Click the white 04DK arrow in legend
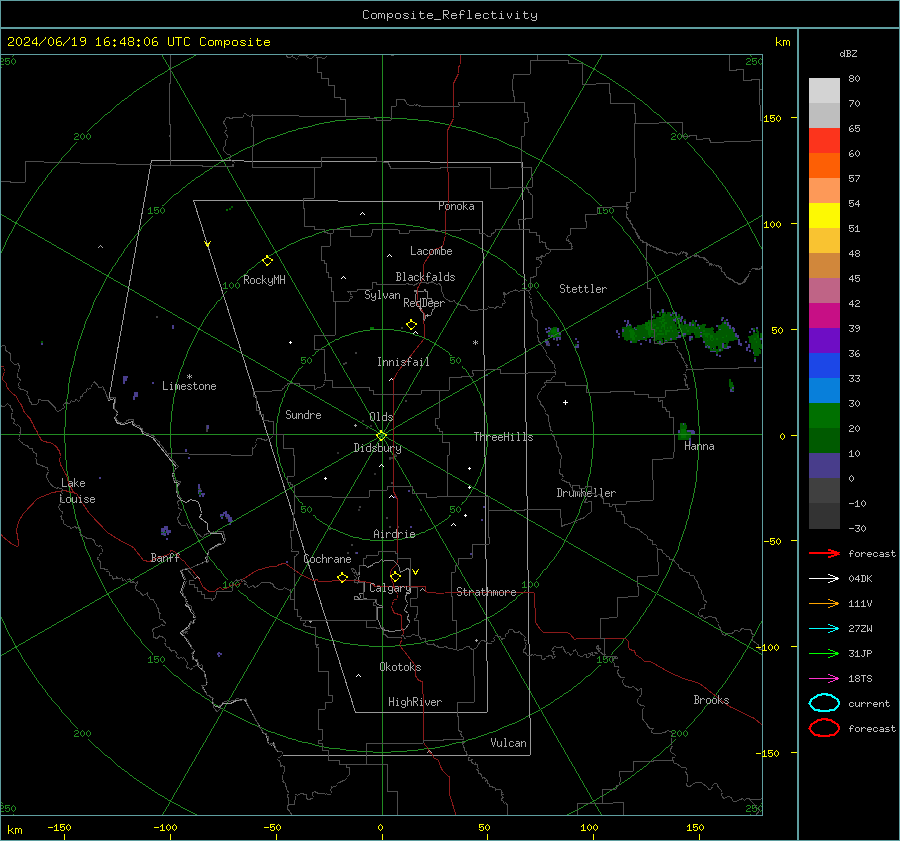Screen dimensions: 900x841 tap(824, 579)
